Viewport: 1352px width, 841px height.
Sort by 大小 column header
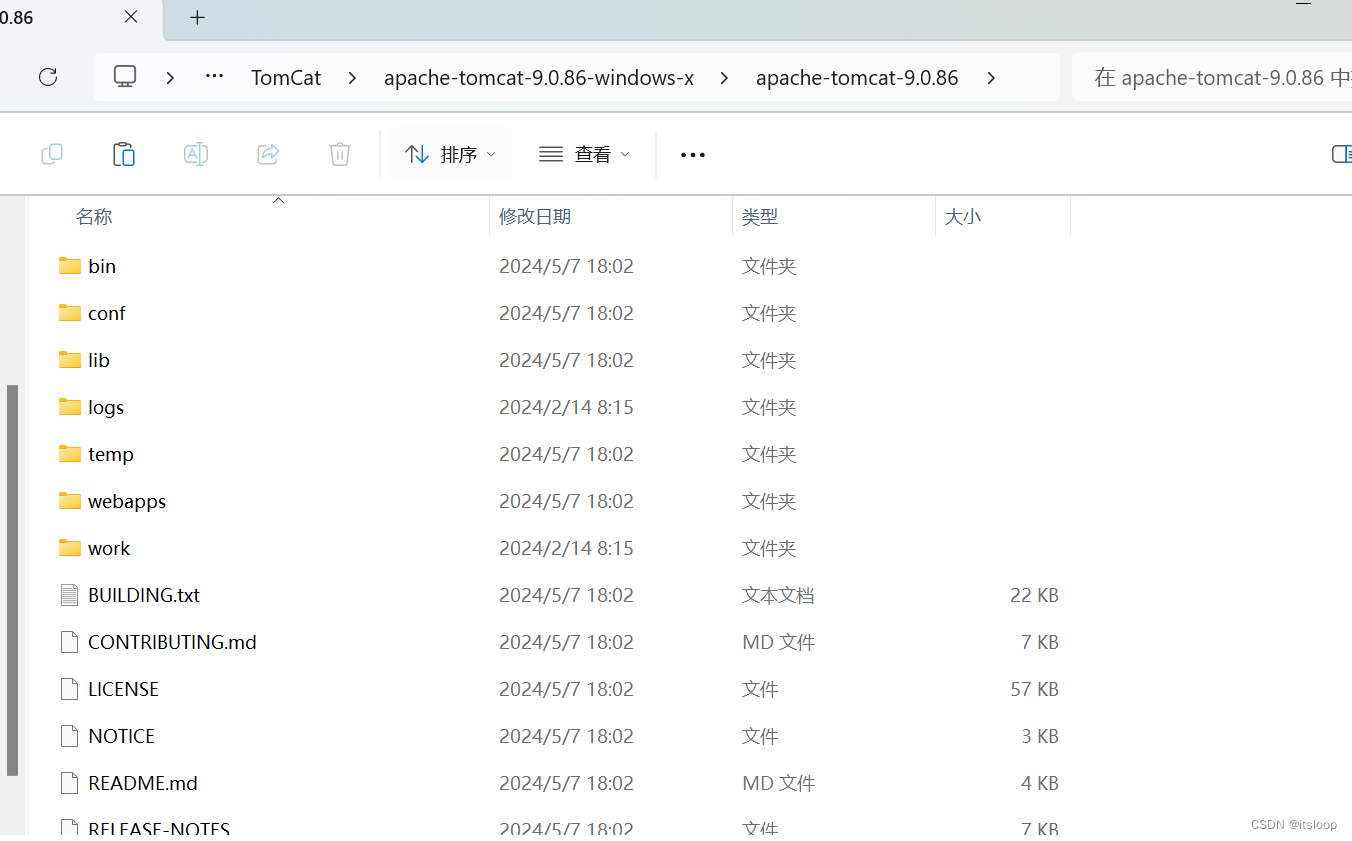(963, 216)
